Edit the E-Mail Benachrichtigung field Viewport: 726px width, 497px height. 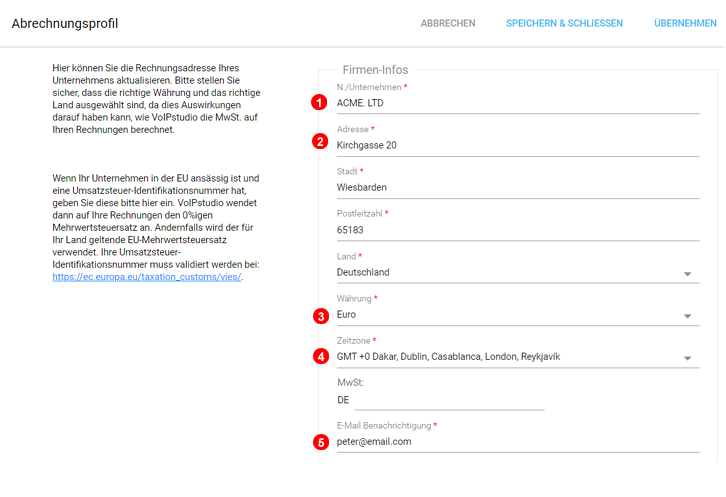[518, 442]
